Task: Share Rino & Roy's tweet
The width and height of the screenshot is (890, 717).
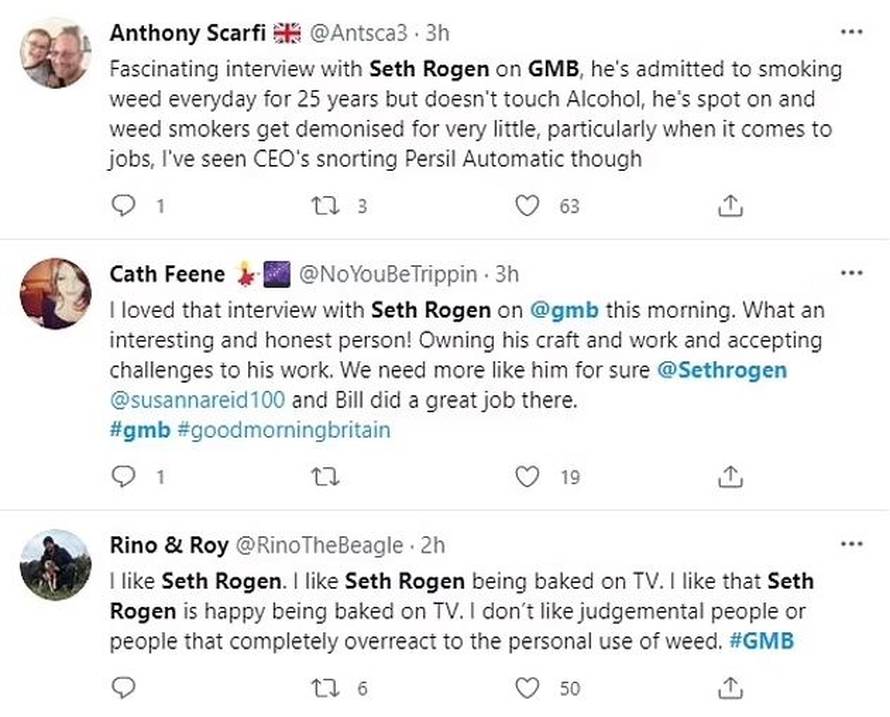Action: [x=730, y=687]
